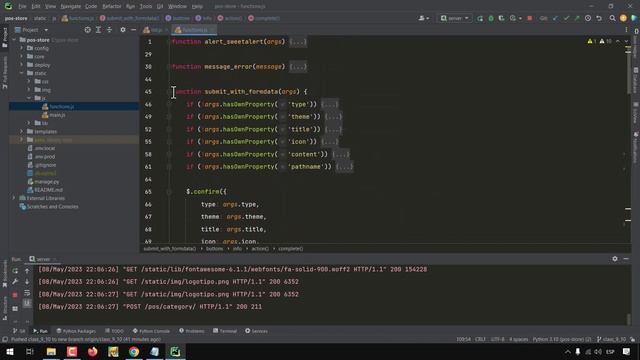Click the Windows Start button

pos(10,351)
